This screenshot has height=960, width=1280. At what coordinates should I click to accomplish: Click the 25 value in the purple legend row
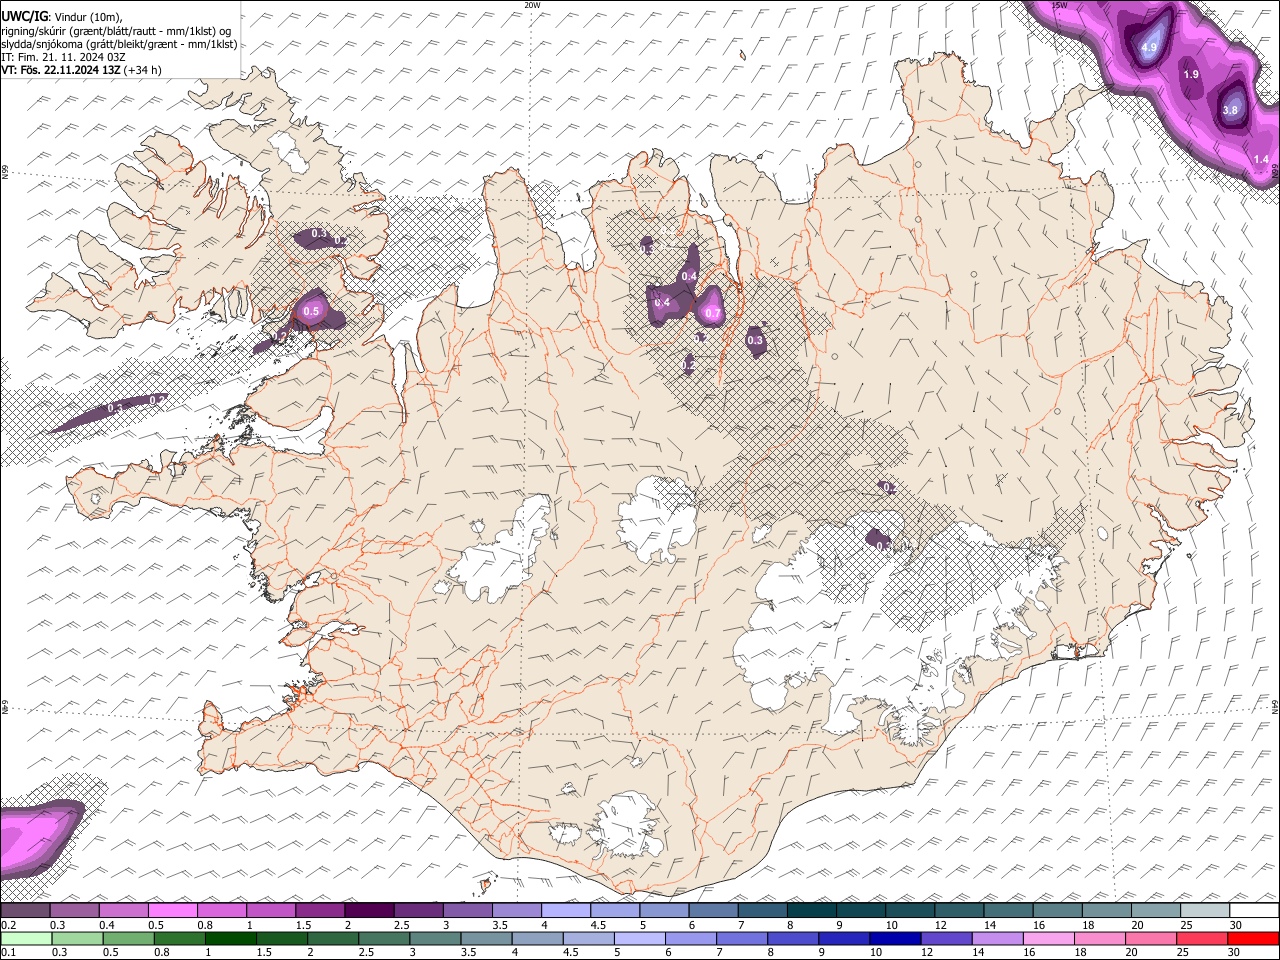coord(1186,925)
